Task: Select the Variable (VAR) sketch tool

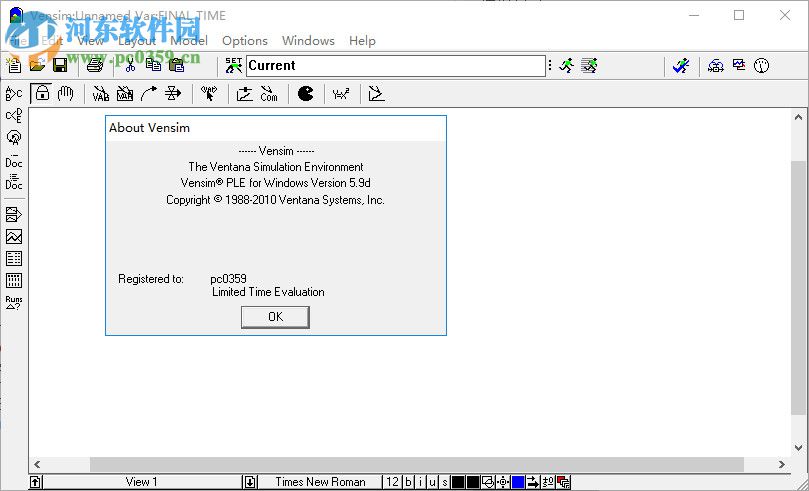Action: 101,94
